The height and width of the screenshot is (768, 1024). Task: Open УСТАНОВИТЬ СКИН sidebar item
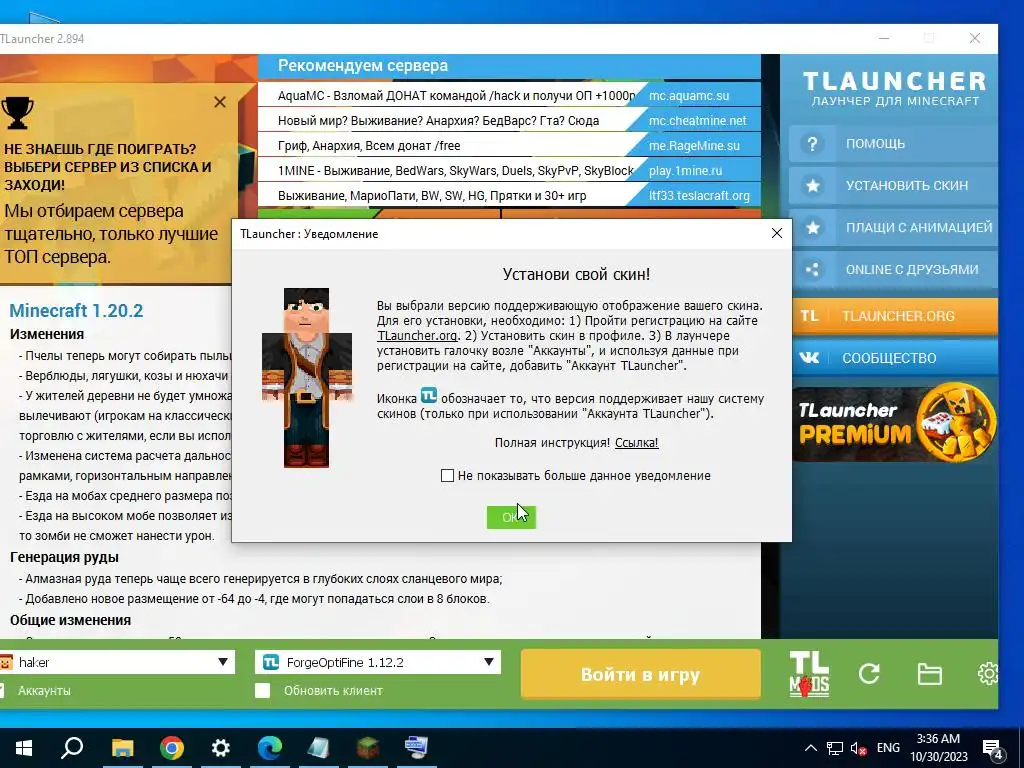893,185
